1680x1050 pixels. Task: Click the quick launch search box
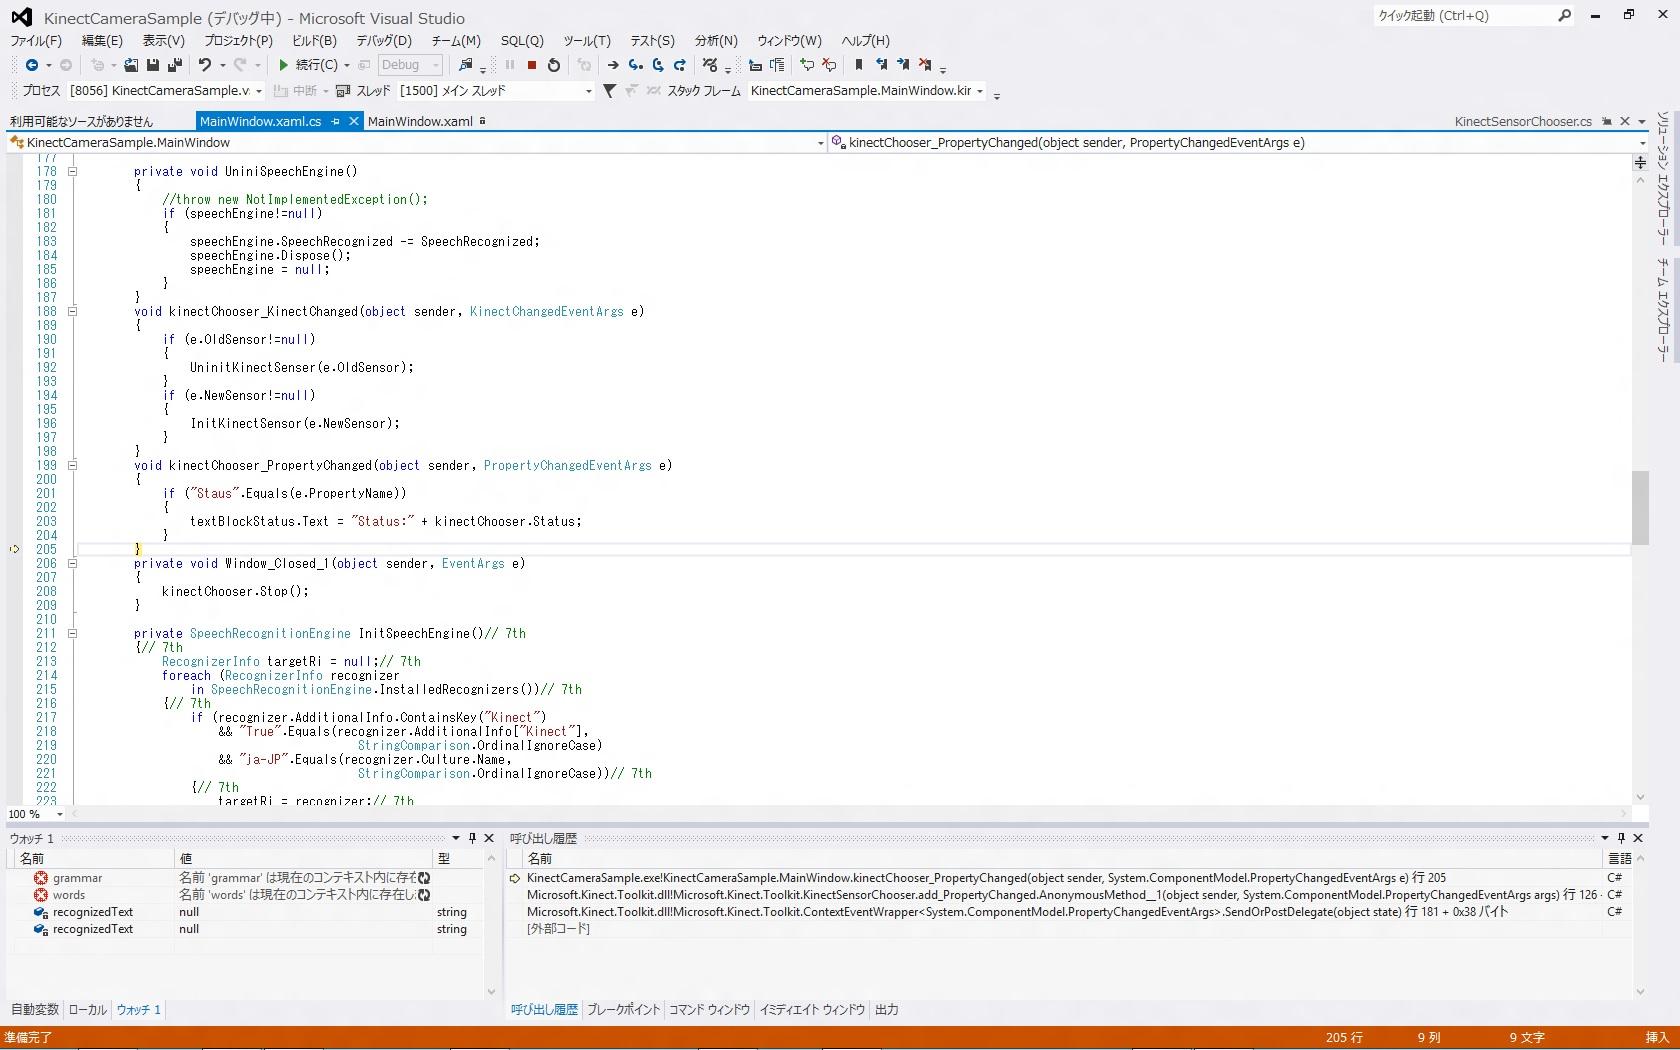pos(1462,15)
